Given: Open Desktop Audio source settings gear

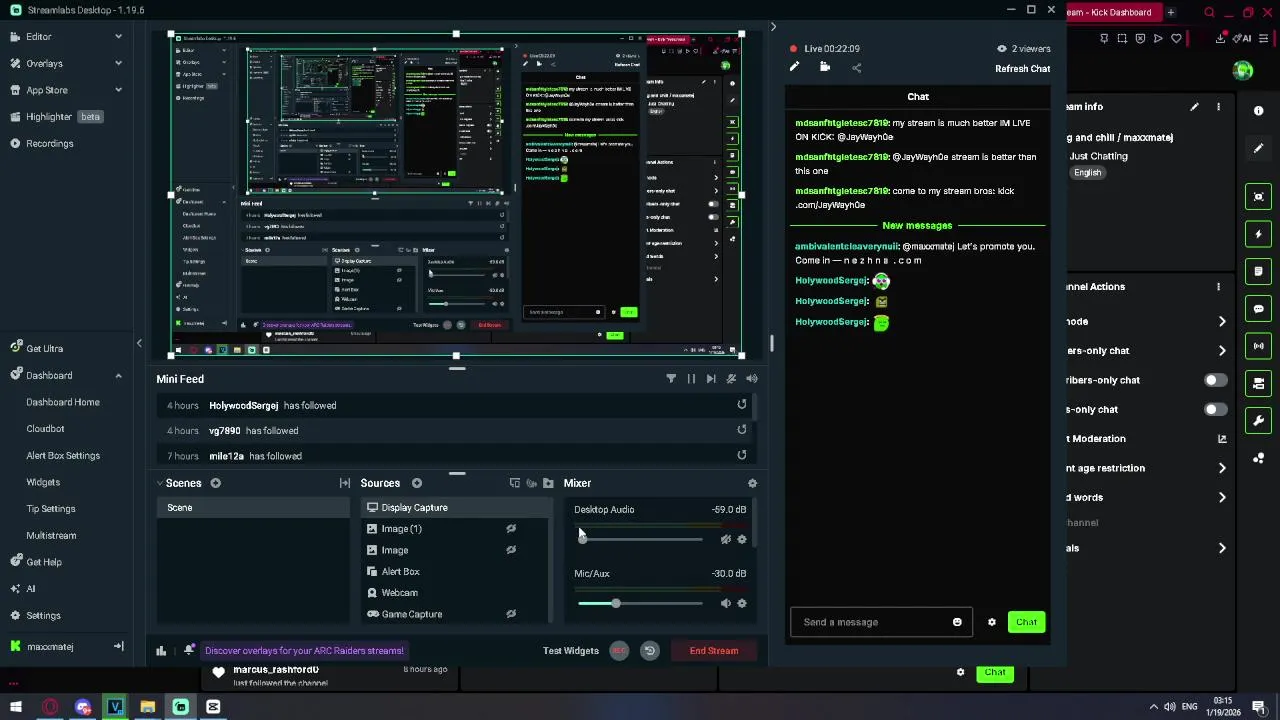Looking at the screenshot, I should (x=742, y=539).
